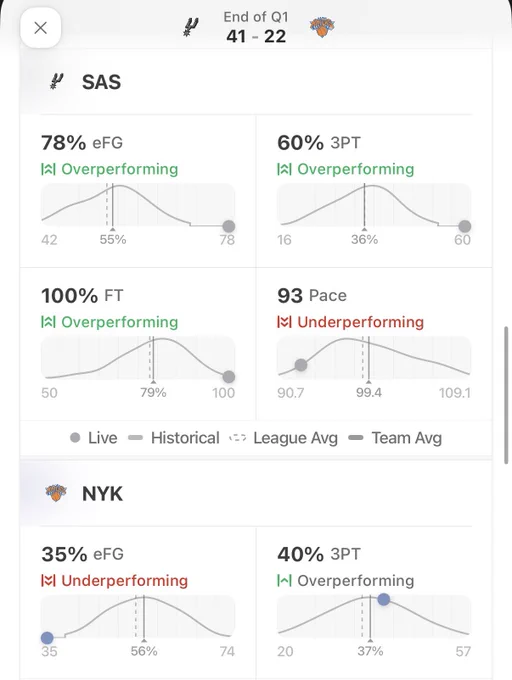Viewport: 512px width, 680px height.
Task: Open the End of Q1 score header
Action: coord(256,27)
